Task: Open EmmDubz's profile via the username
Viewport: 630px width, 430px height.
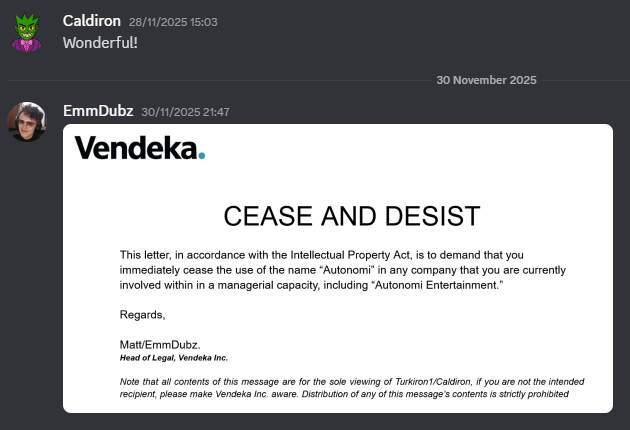Action: pyautogui.click(x=98, y=111)
